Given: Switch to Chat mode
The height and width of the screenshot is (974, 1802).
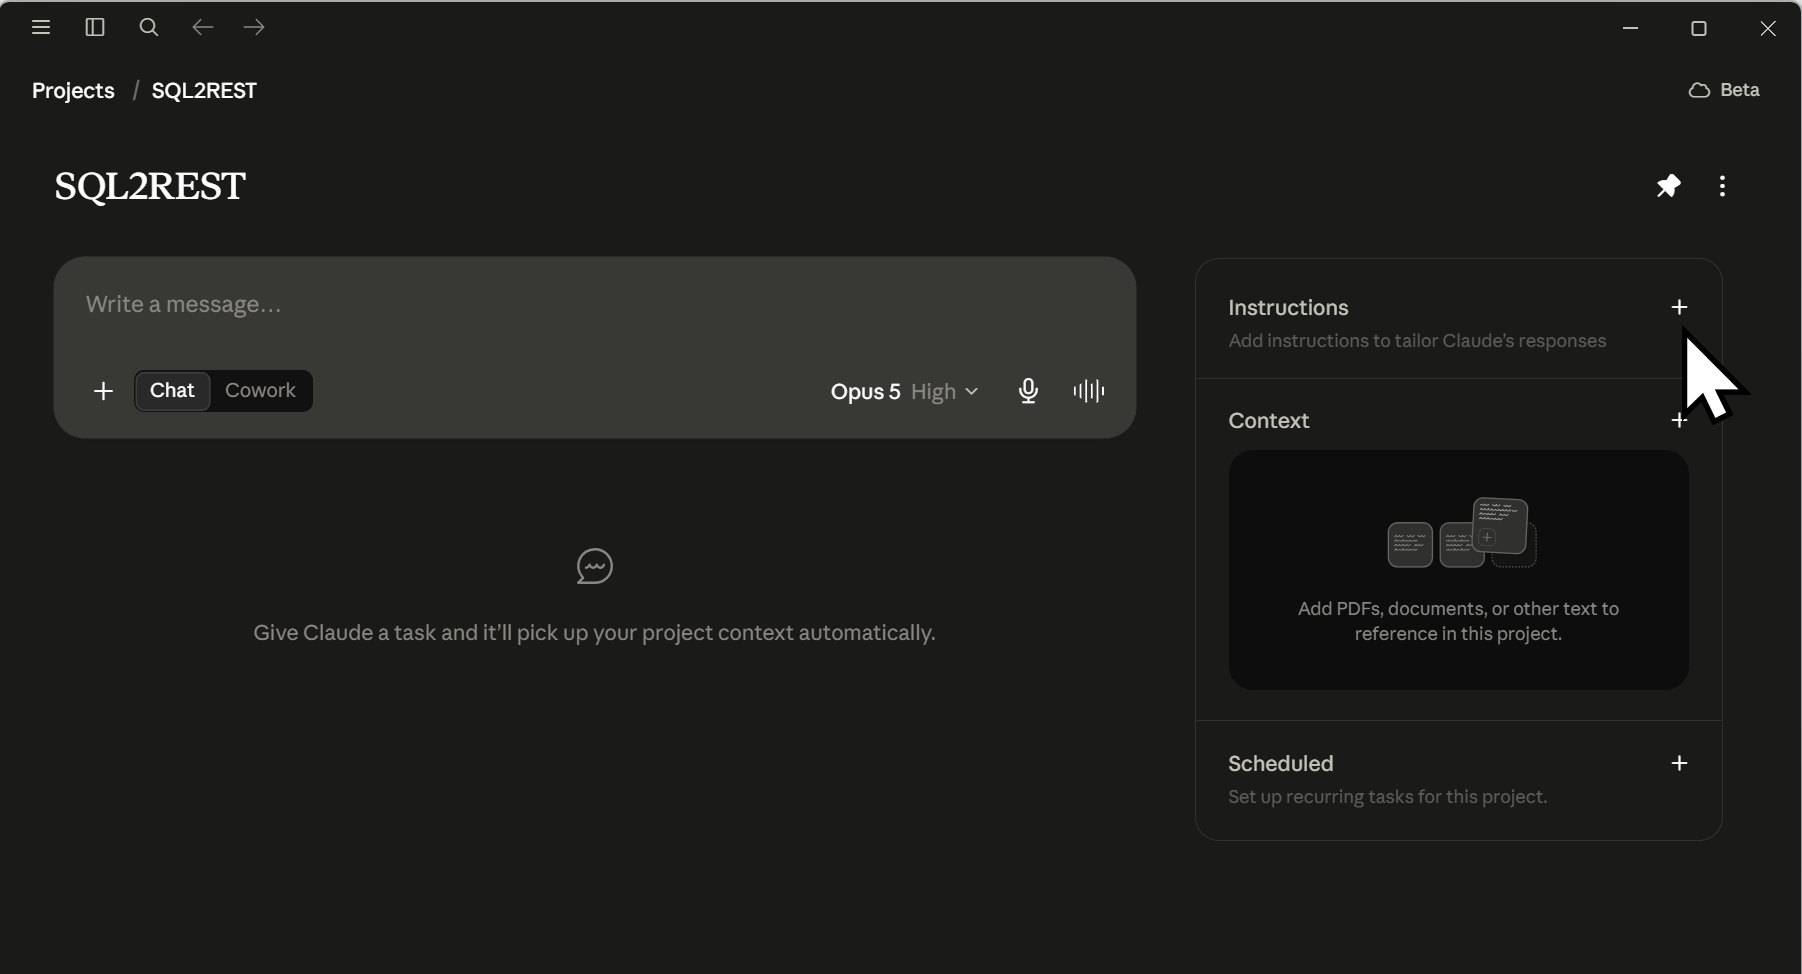Looking at the screenshot, I should point(172,391).
